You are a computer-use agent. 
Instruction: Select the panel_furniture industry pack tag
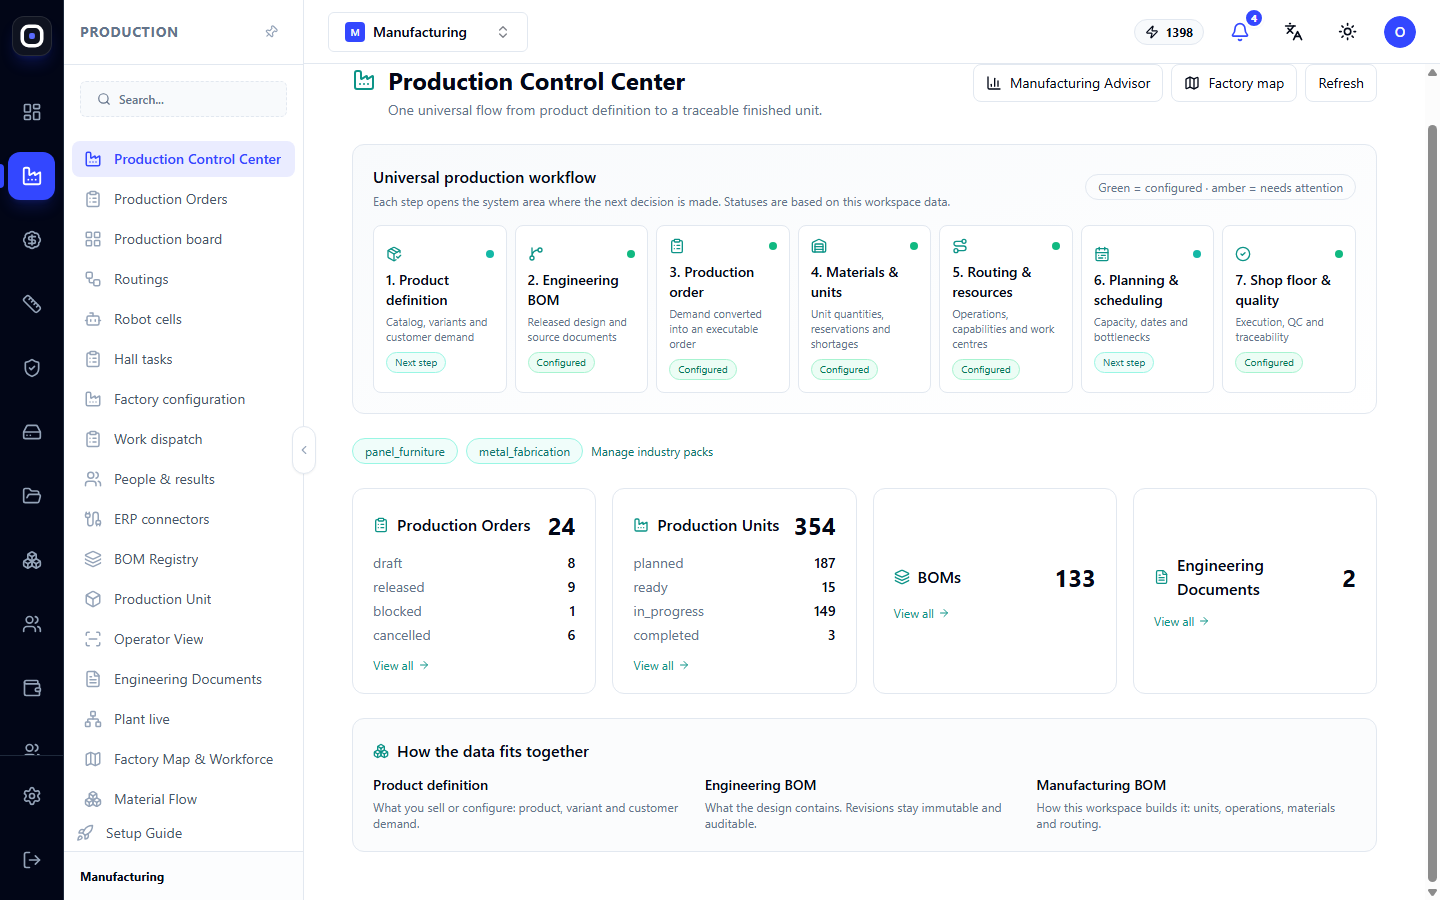(405, 451)
